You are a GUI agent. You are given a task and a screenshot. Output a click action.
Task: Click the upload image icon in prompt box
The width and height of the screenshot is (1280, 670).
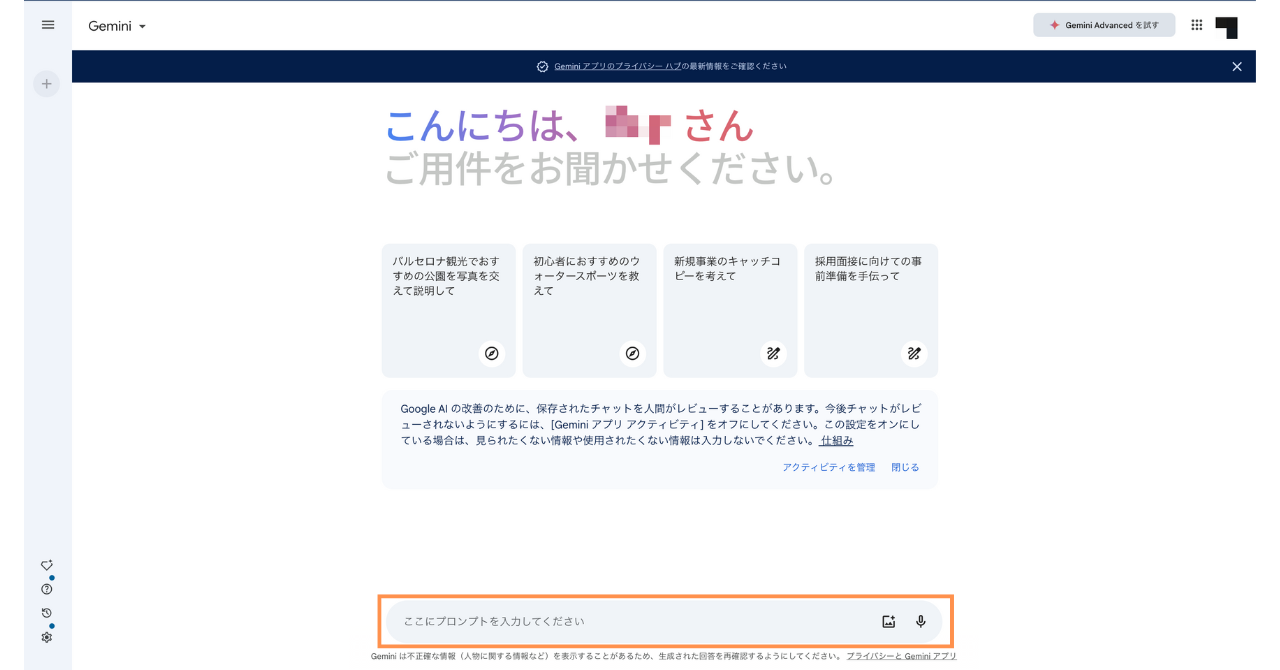click(x=889, y=621)
